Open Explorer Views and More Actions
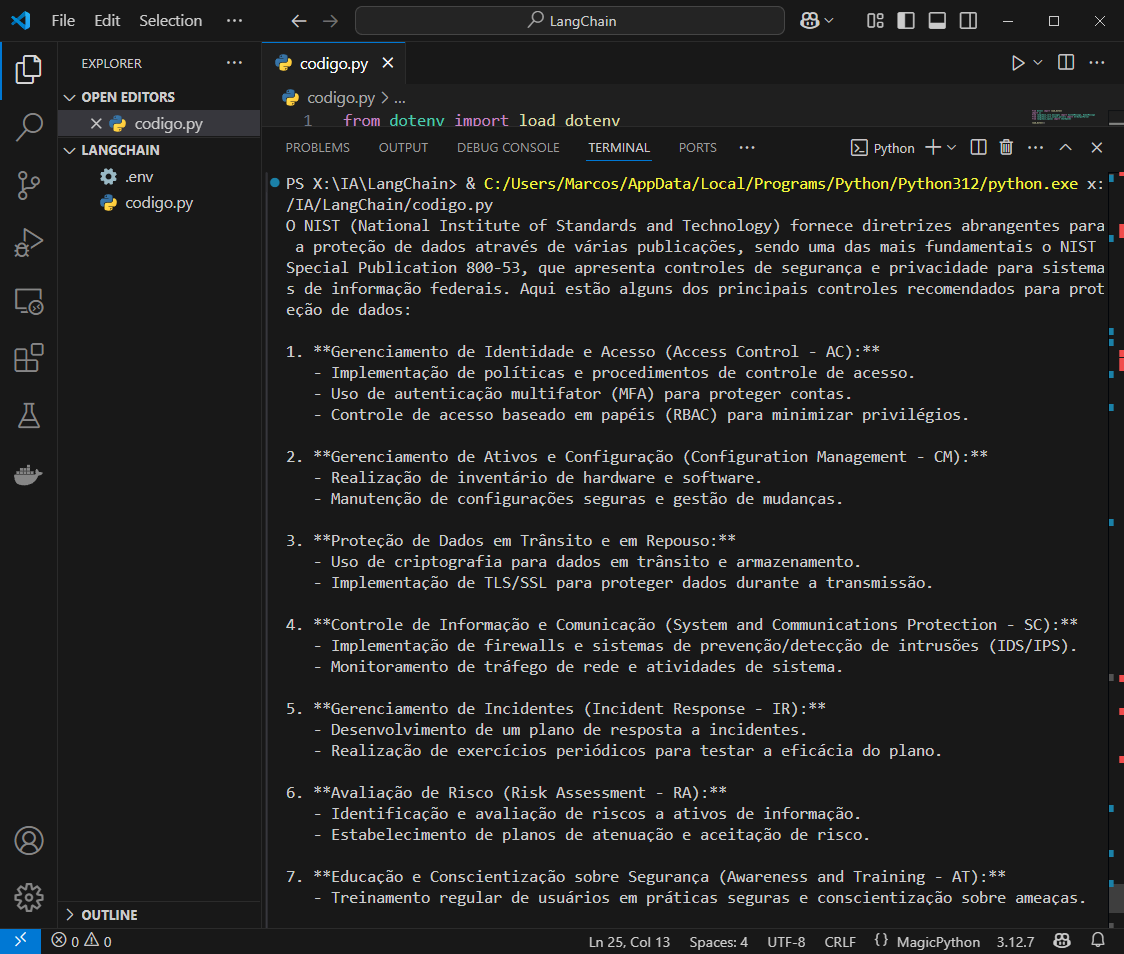Screen dimensions: 1124x954 point(234,63)
